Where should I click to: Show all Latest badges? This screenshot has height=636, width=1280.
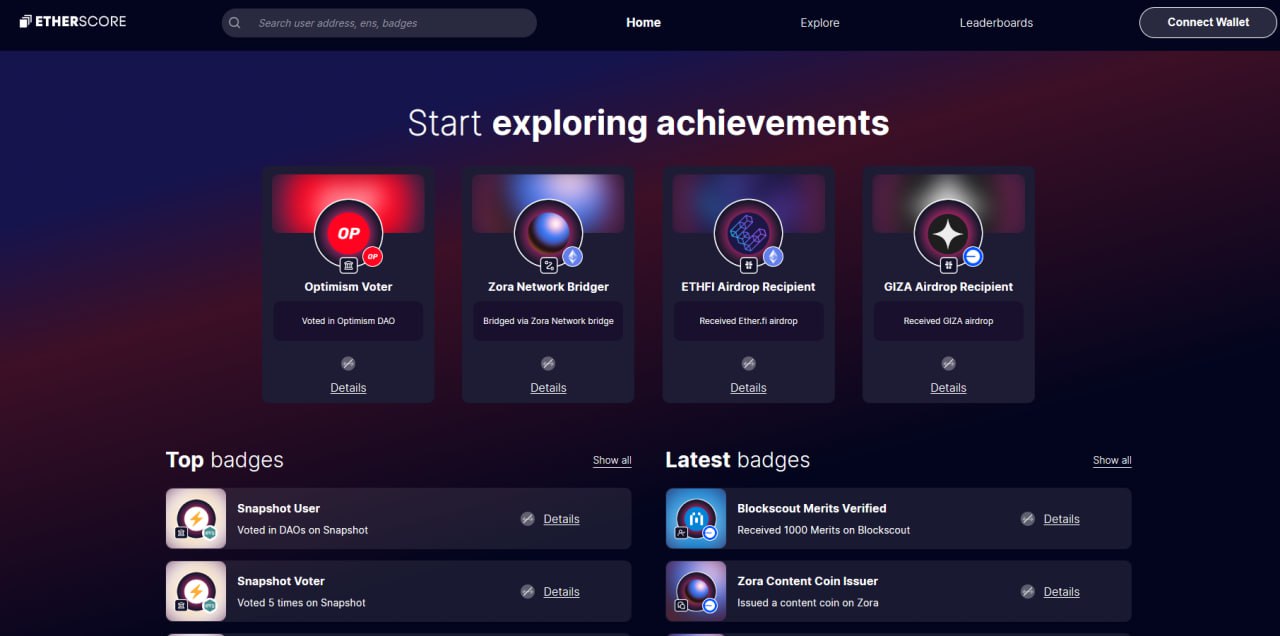1112,460
